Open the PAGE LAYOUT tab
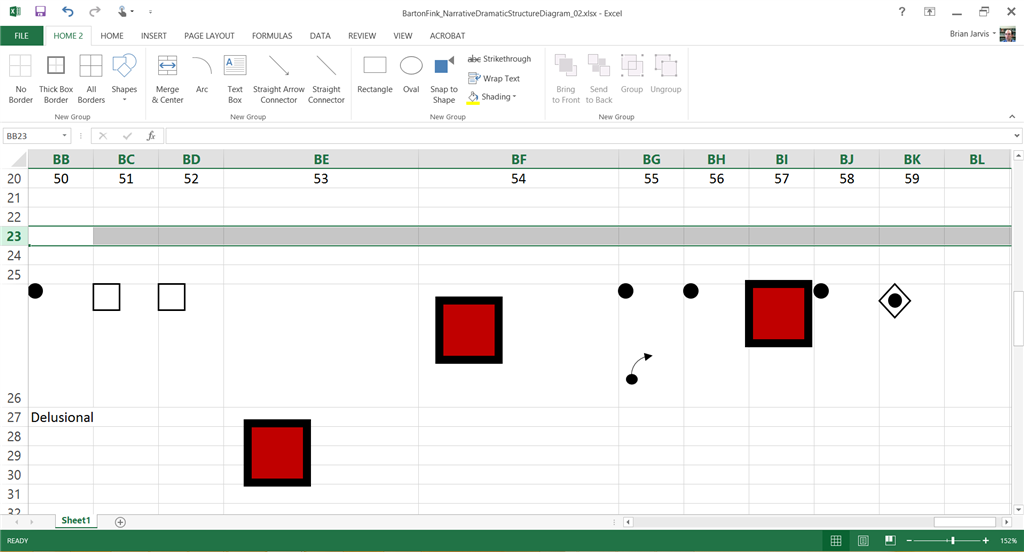 209,36
